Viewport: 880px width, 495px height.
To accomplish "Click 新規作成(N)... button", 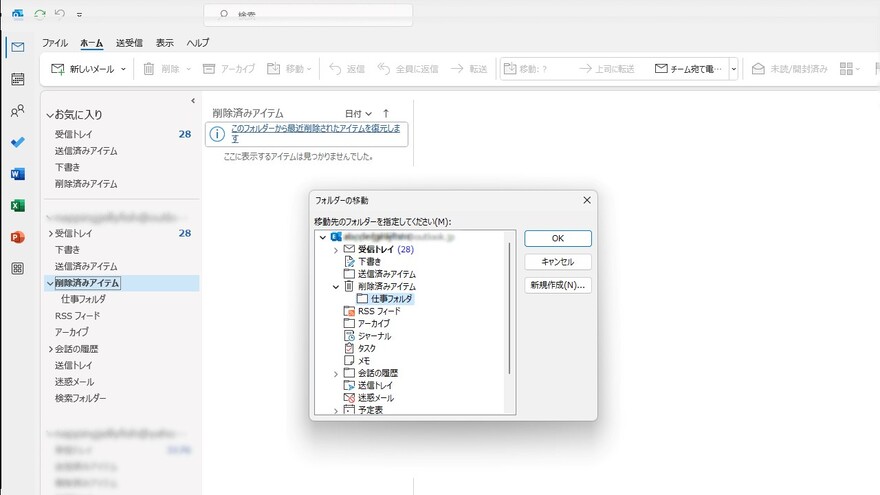I will tap(558, 285).
